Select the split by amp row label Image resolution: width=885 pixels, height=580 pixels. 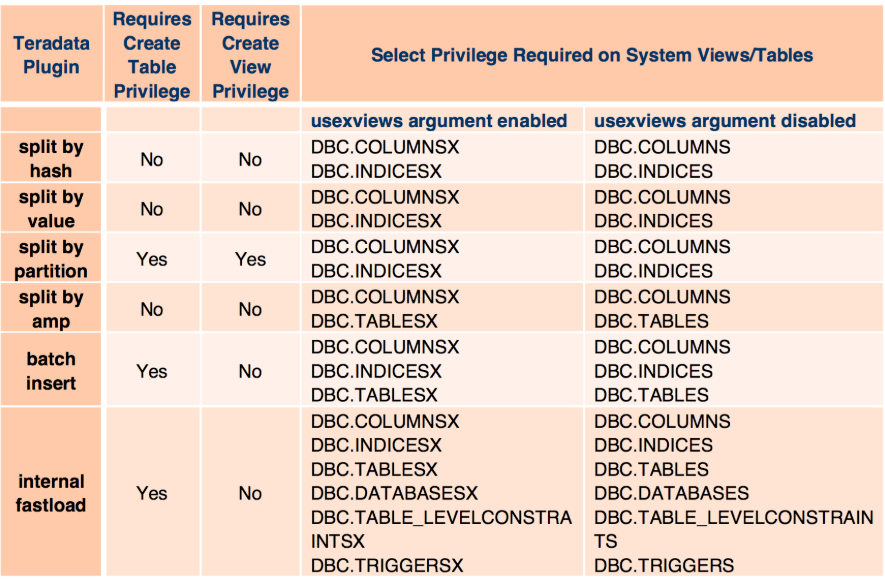click(51, 309)
